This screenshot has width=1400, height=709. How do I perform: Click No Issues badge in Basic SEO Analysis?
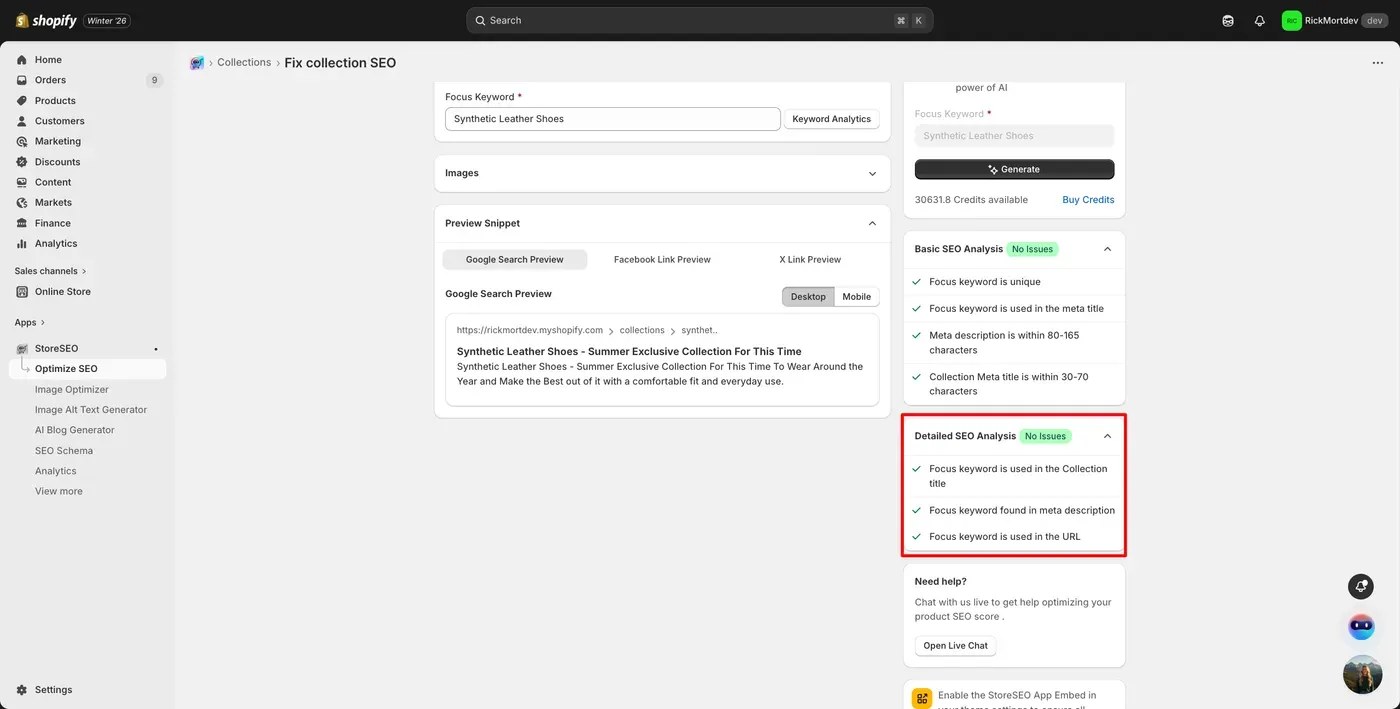point(1032,249)
